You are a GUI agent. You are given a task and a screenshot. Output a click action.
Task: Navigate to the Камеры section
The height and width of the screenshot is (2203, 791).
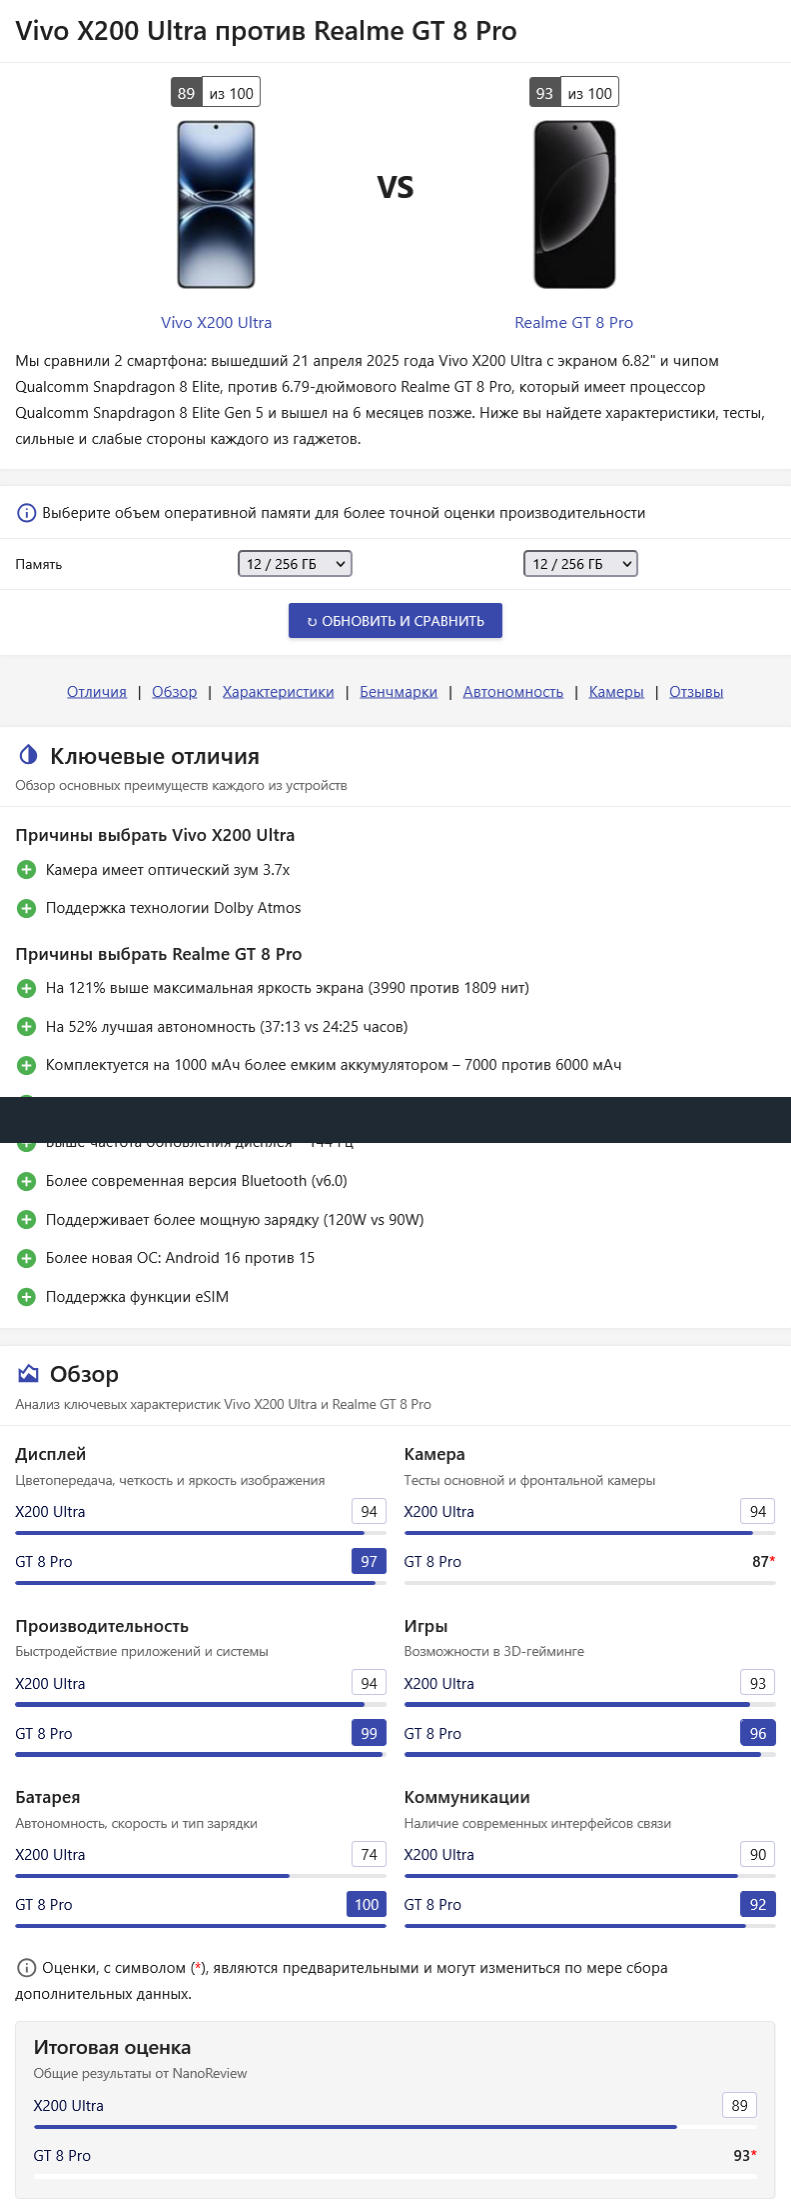[616, 692]
